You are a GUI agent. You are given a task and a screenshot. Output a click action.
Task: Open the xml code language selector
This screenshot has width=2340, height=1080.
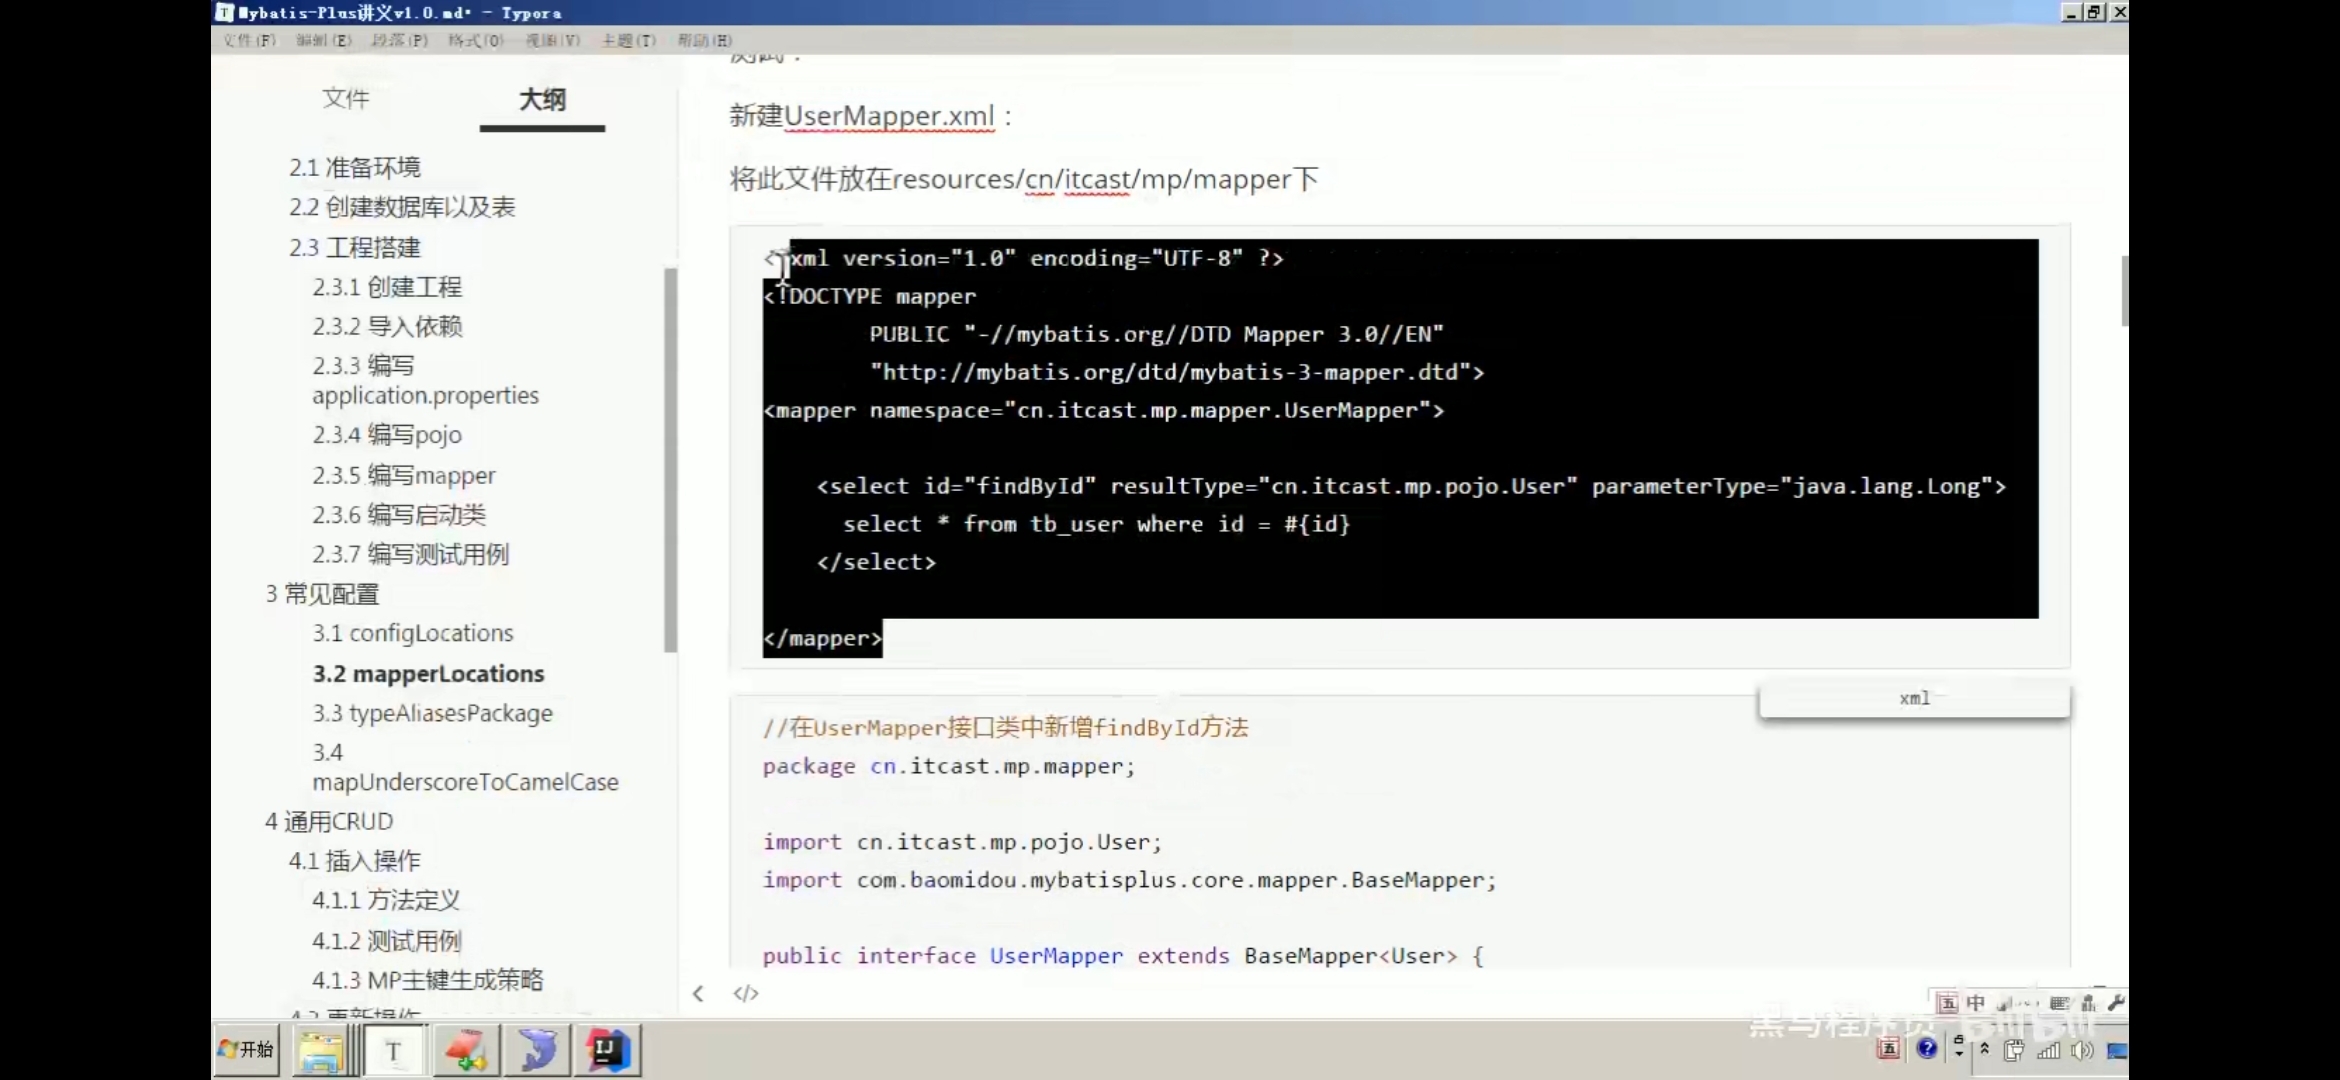point(1913,698)
